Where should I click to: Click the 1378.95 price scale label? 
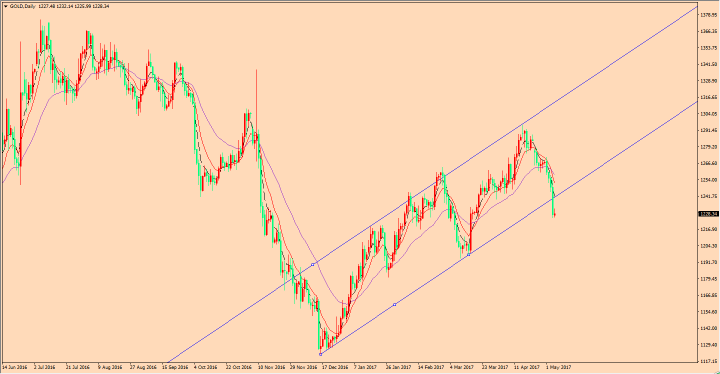pos(709,15)
